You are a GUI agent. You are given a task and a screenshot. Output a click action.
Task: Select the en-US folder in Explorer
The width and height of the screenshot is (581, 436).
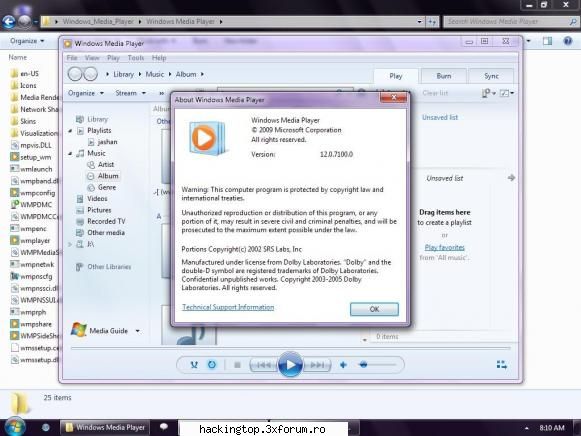pyautogui.click(x=29, y=73)
